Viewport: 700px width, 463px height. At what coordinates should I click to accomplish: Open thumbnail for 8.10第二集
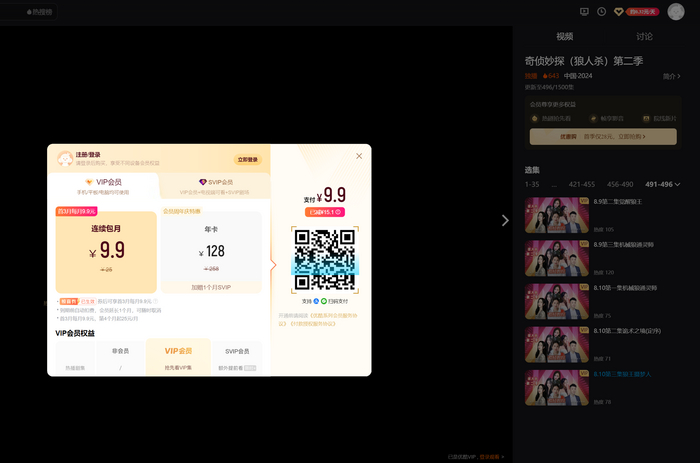[x=557, y=345]
